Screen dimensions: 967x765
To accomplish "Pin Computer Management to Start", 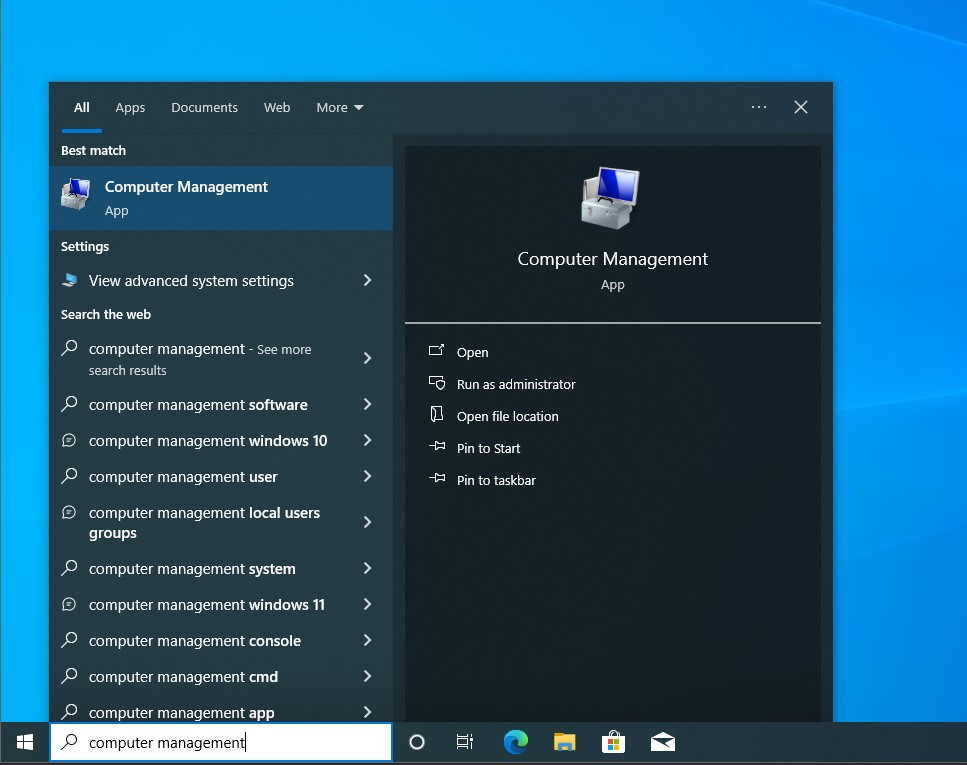I will pyautogui.click(x=488, y=448).
